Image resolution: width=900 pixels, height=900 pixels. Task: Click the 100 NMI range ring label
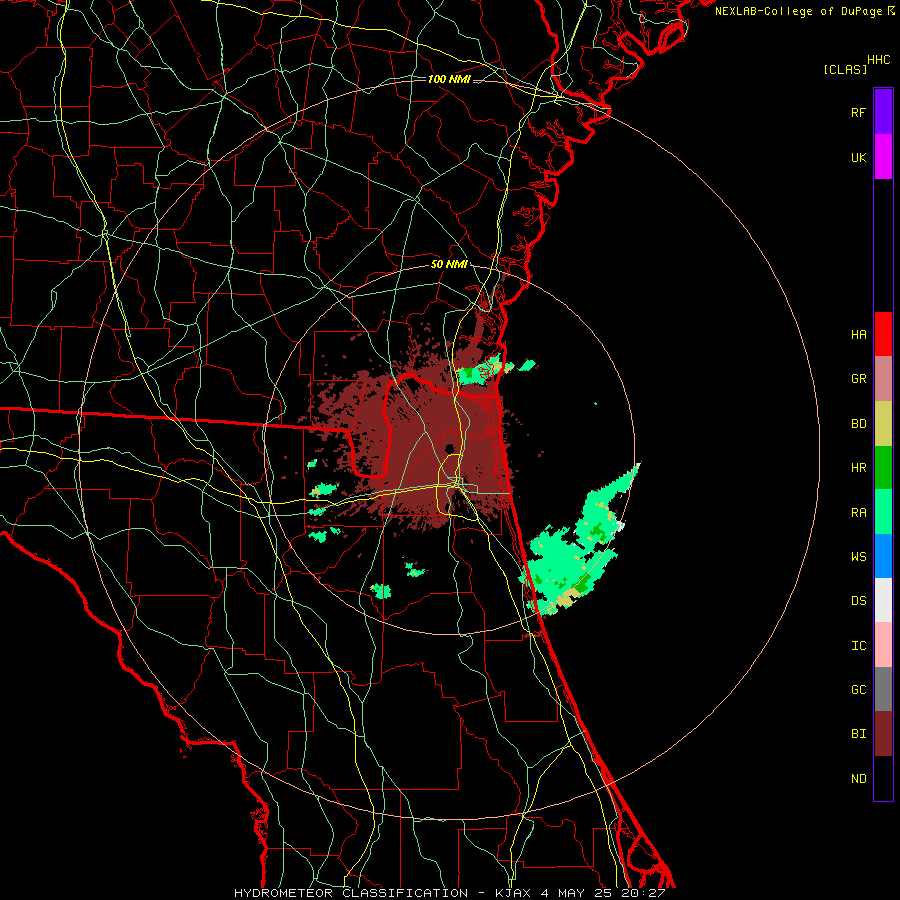point(449,79)
